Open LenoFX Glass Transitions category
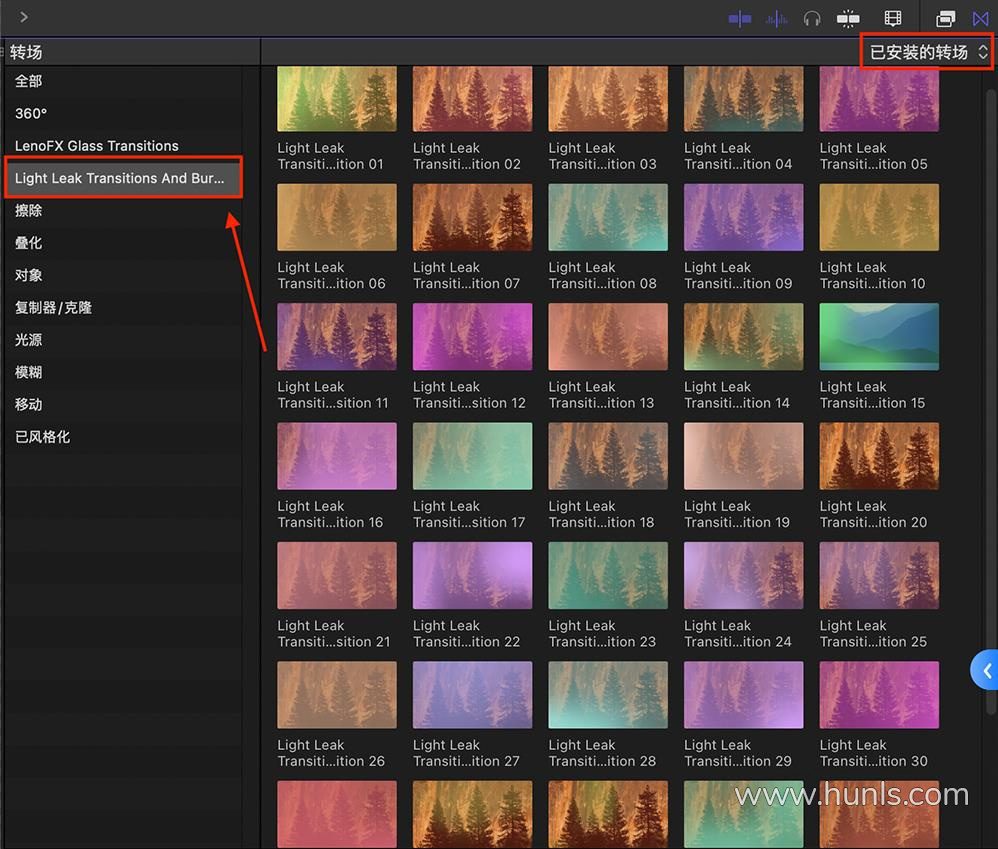The width and height of the screenshot is (998, 849). click(96, 146)
